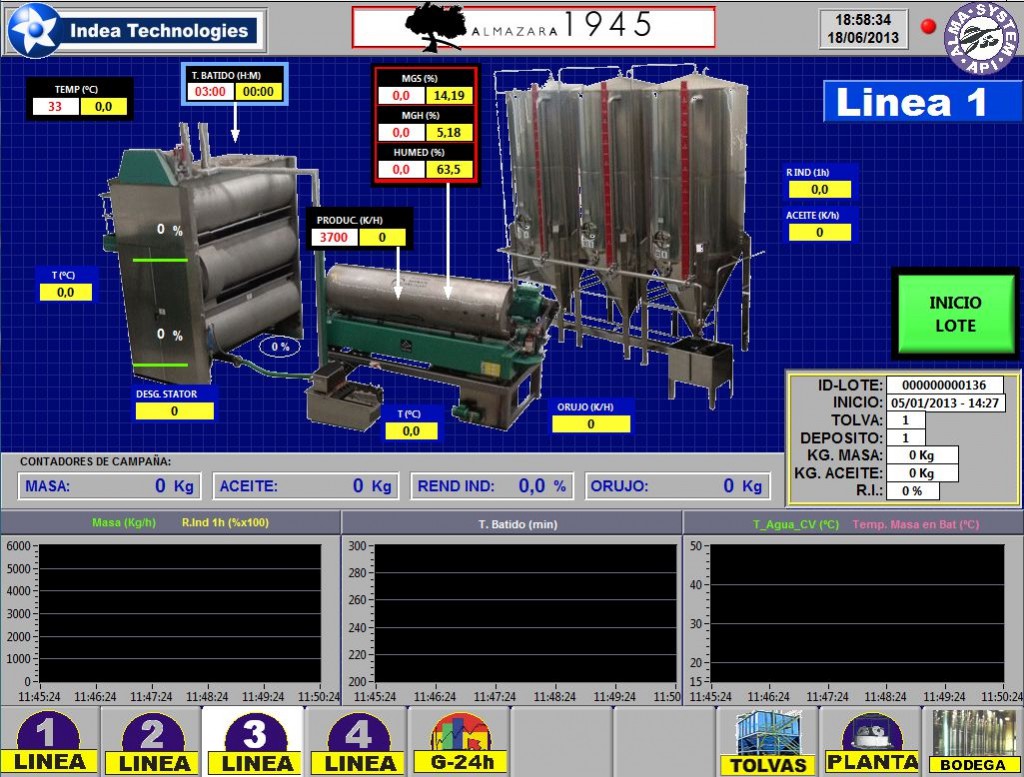Viewport: 1024px width, 777px height.
Task: Edit the T. BATIDO setpoint 03:00 field
Action: click(x=210, y=91)
